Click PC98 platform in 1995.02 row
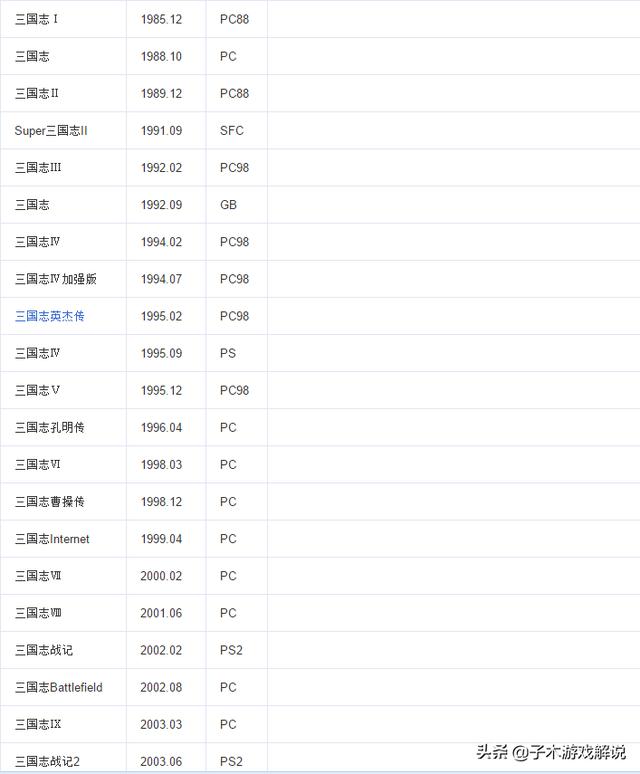 coord(234,316)
